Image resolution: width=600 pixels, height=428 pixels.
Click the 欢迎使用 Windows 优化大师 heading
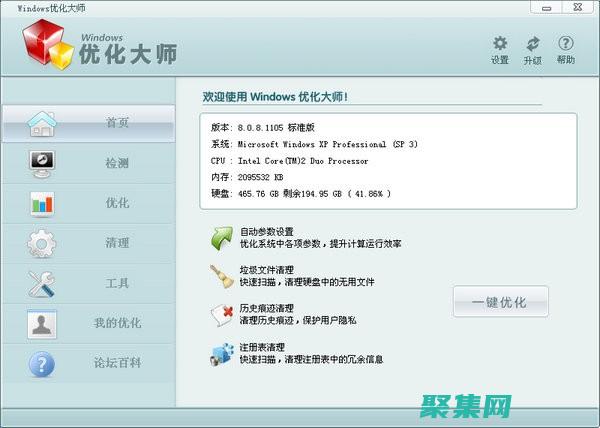275,97
